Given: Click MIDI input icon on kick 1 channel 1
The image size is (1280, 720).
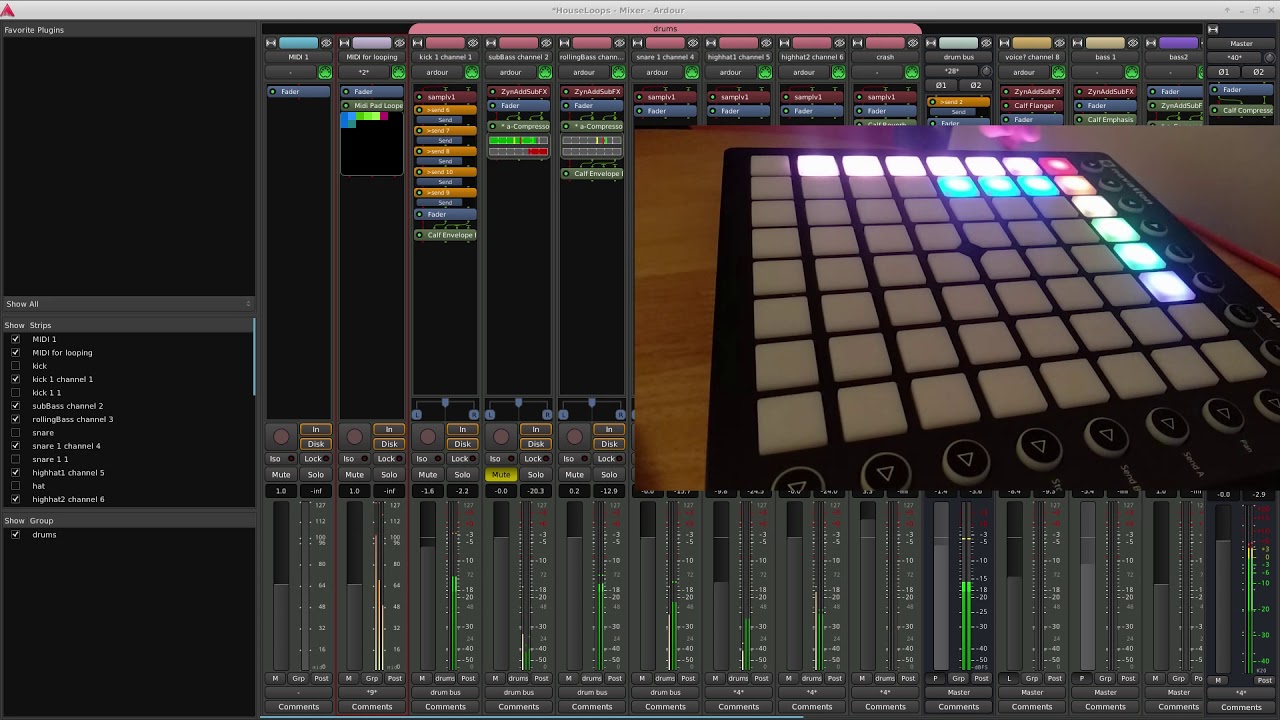Looking at the screenshot, I should [x=471, y=72].
